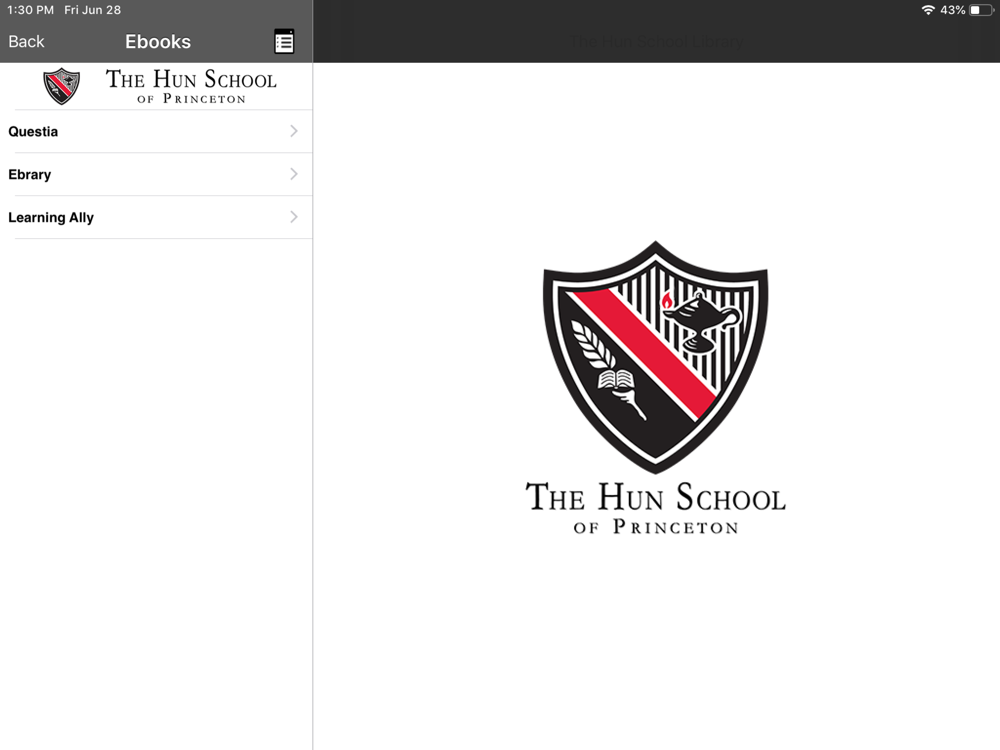Tap the 43% battery percentage
The image size is (1000, 750).
tap(952, 10)
